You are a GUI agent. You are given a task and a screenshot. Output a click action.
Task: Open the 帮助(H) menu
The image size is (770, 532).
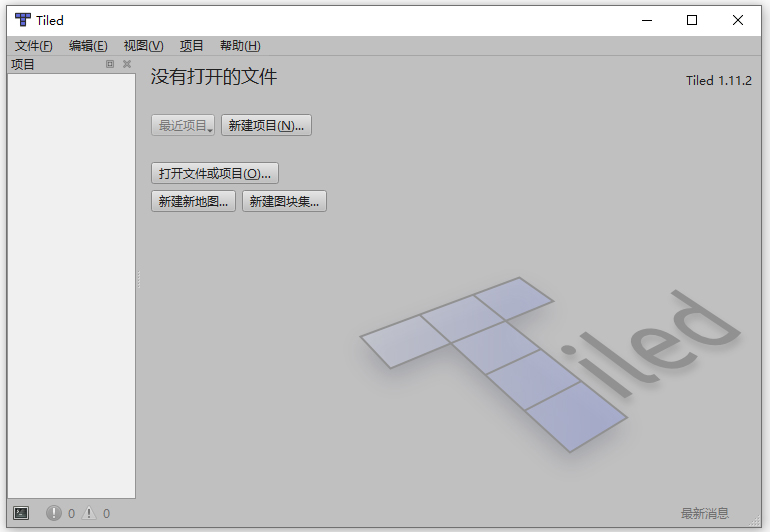pyautogui.click(x=240, y=46)
